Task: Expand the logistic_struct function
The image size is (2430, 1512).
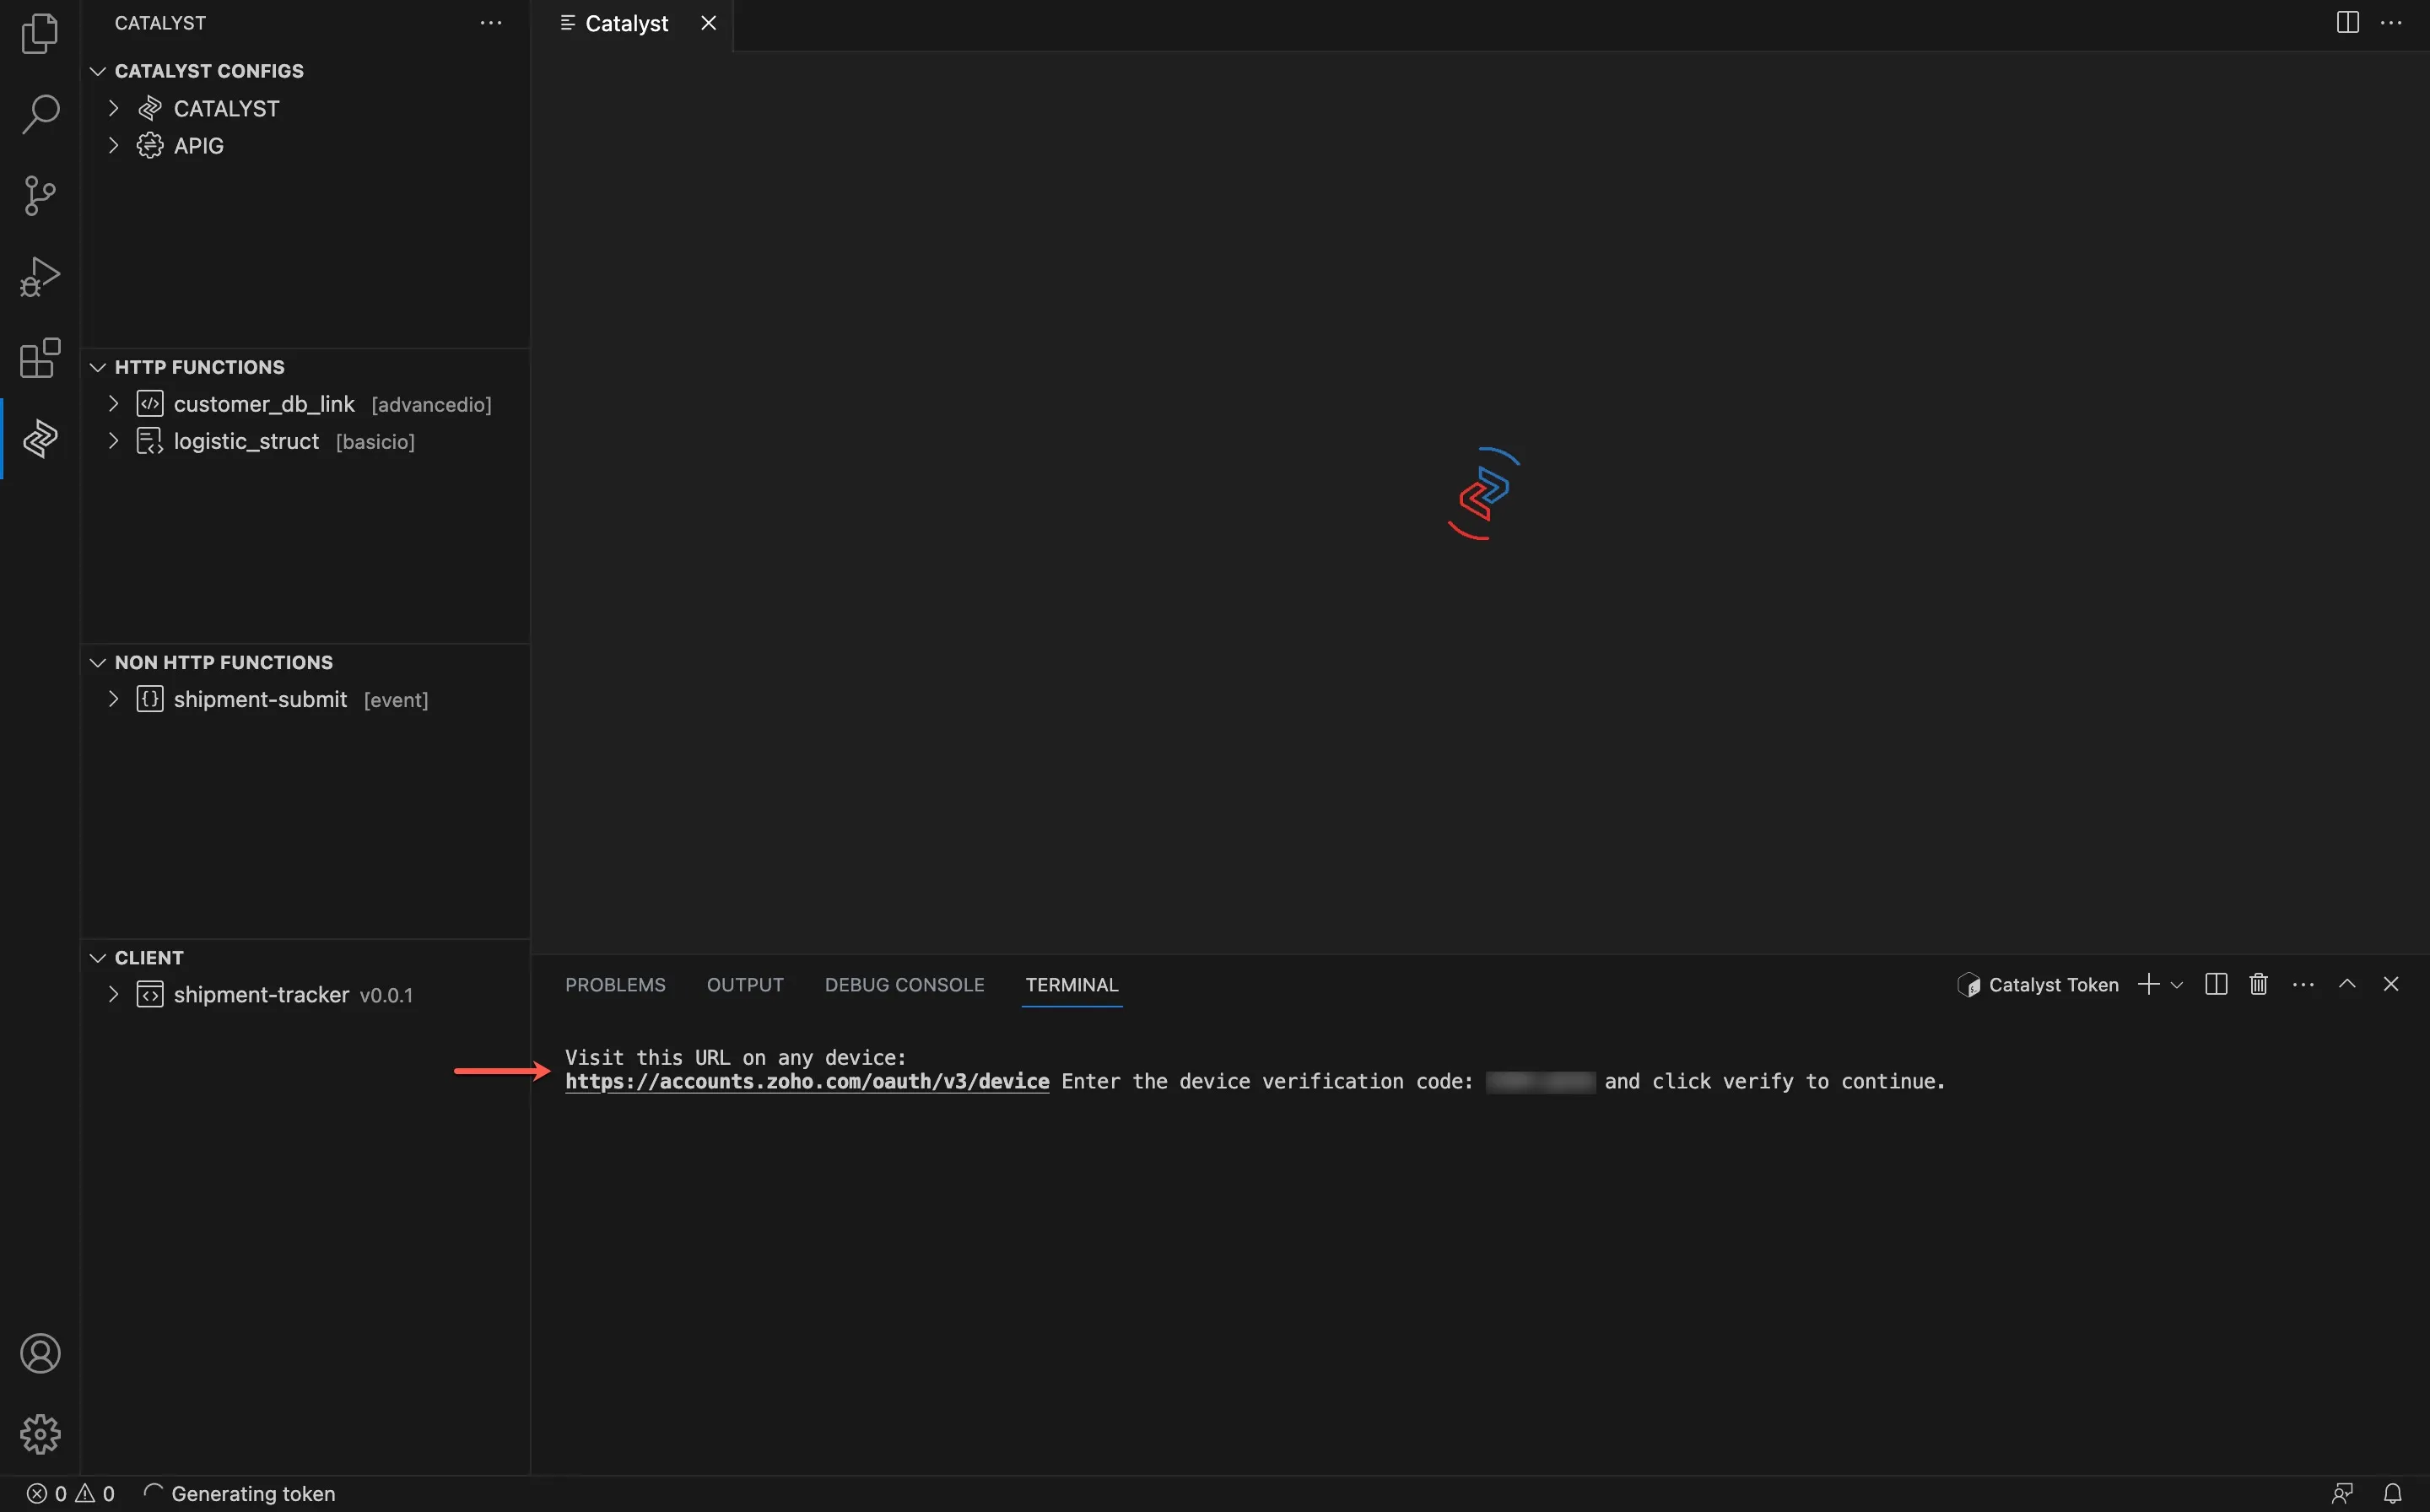Action: pos(114,441)
